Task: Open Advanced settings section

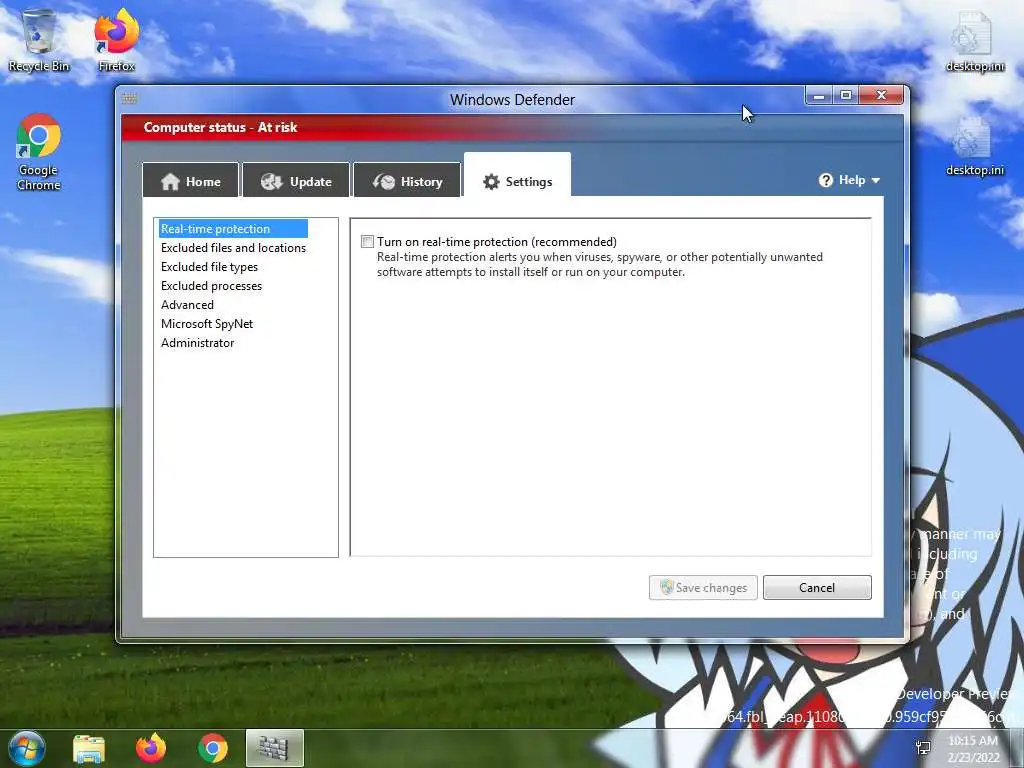Action: pyautogui.click(x=187, y=304)
